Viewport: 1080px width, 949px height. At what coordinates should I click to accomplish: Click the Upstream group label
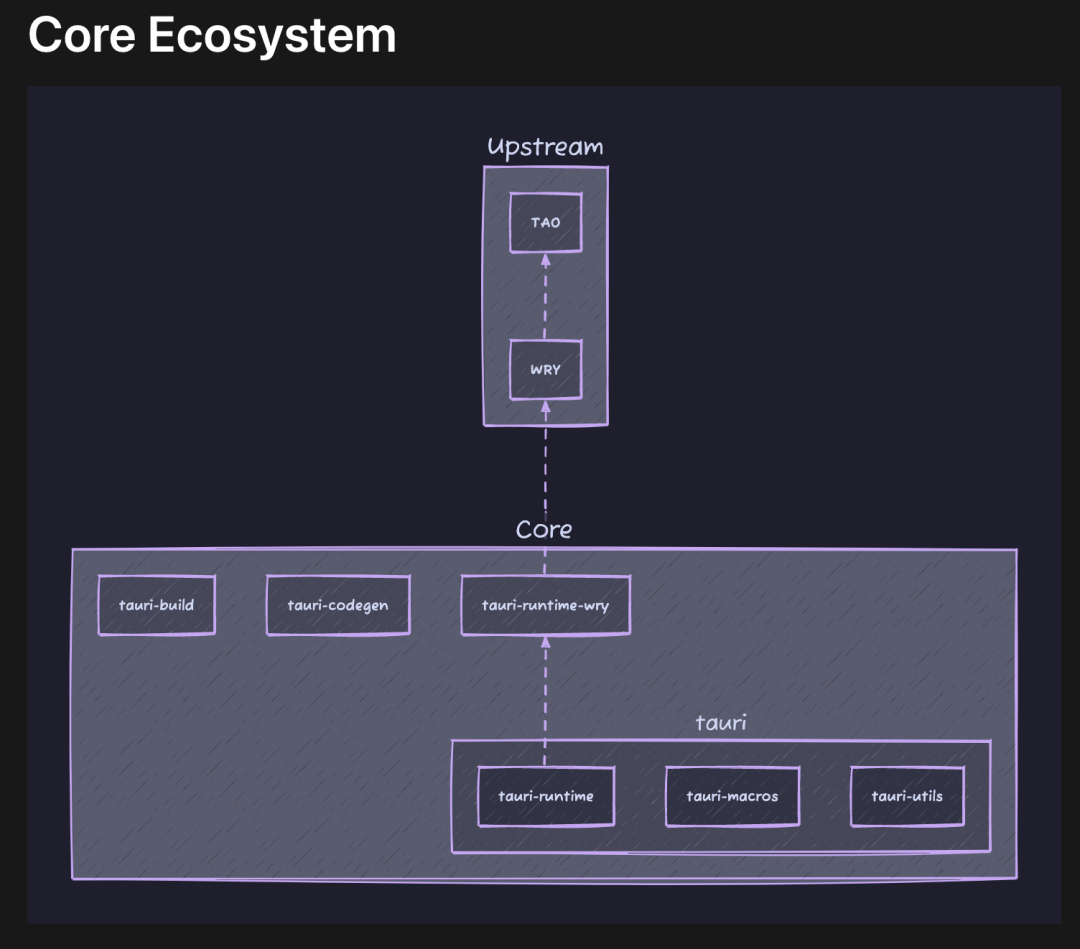545,147
